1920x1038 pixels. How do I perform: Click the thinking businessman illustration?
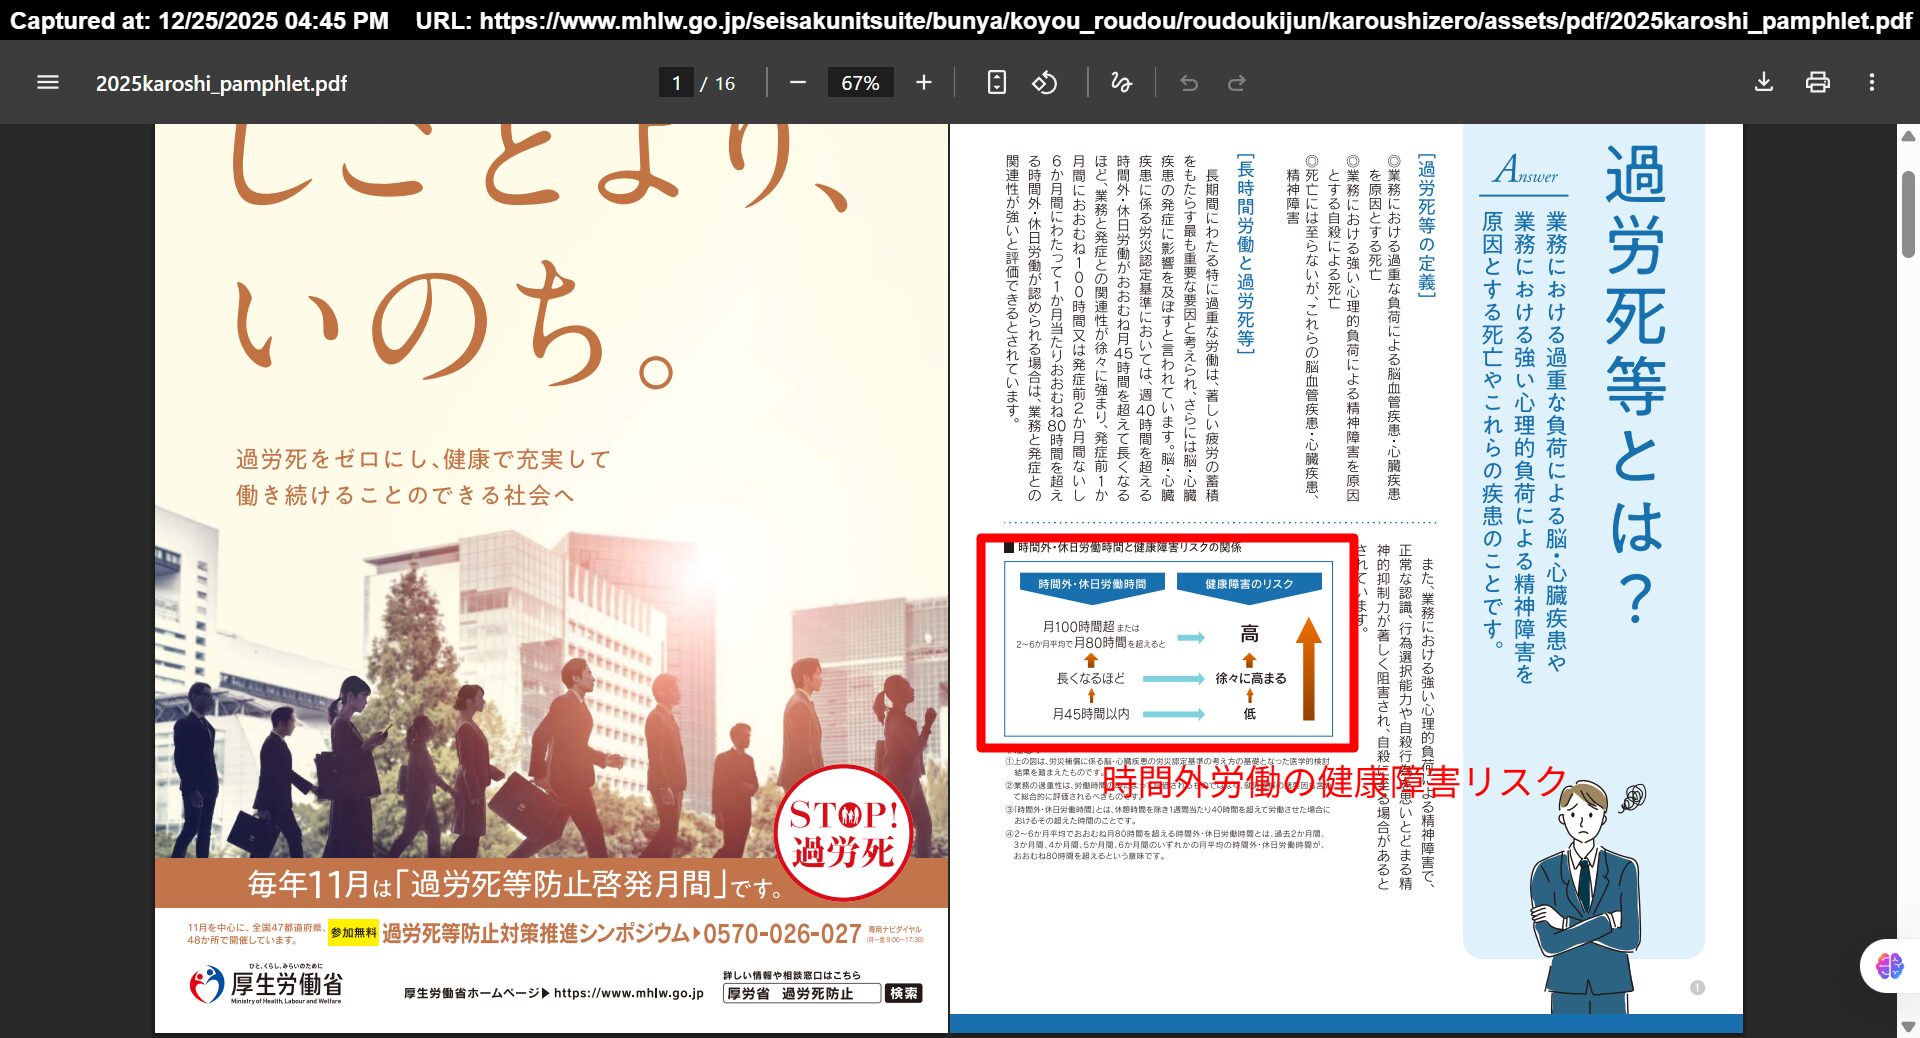click(x=1588, y=895)
